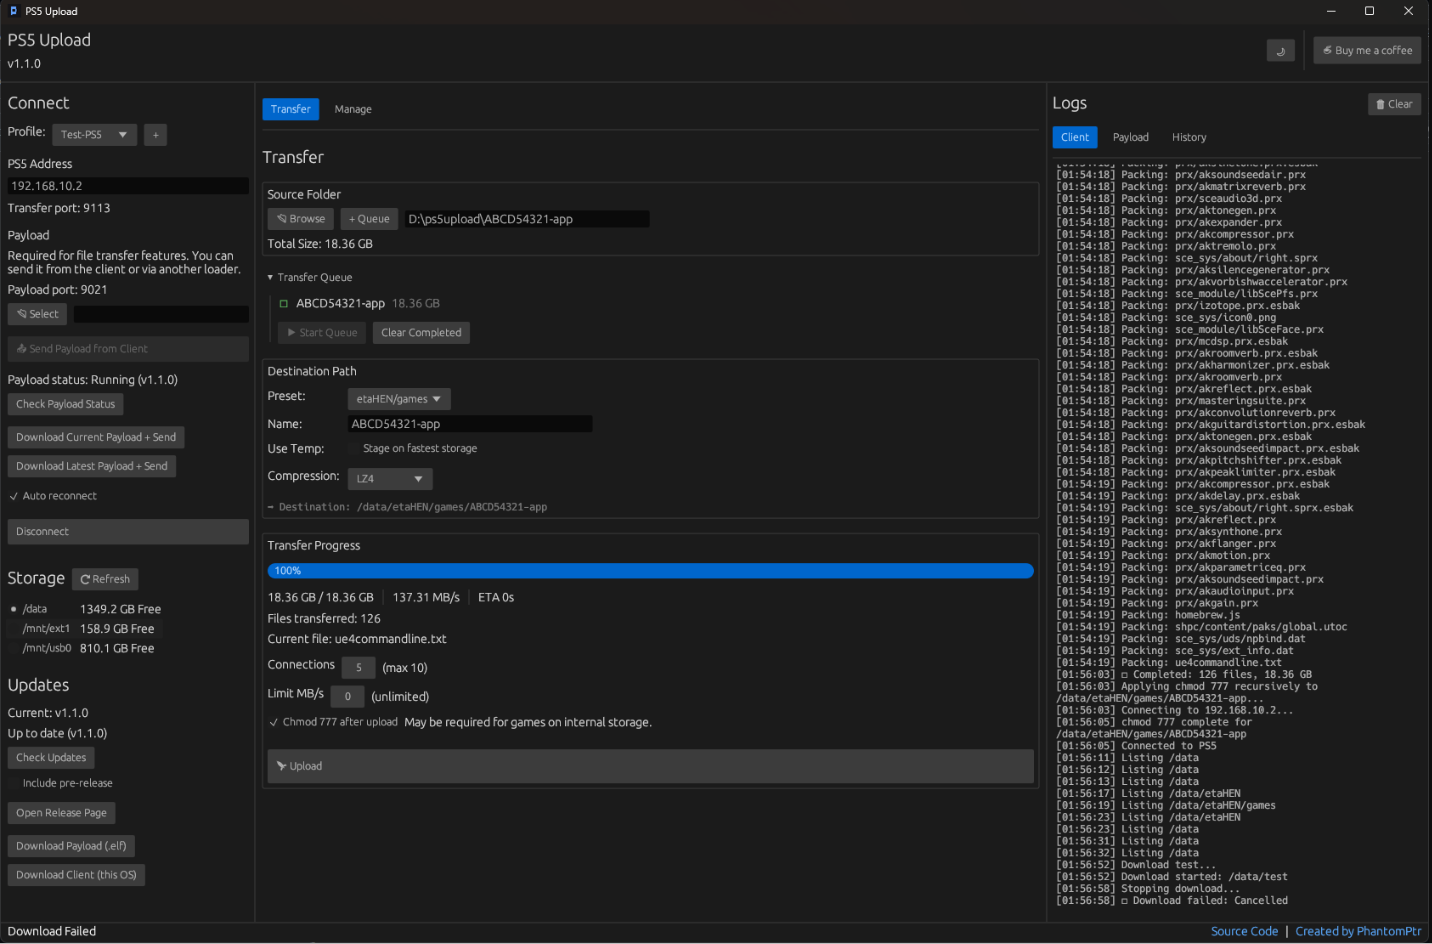This screenshot has height=944, width=1432.
Task: Open the etaHEN/games preset dropdown
Action: tap(399, 399)
